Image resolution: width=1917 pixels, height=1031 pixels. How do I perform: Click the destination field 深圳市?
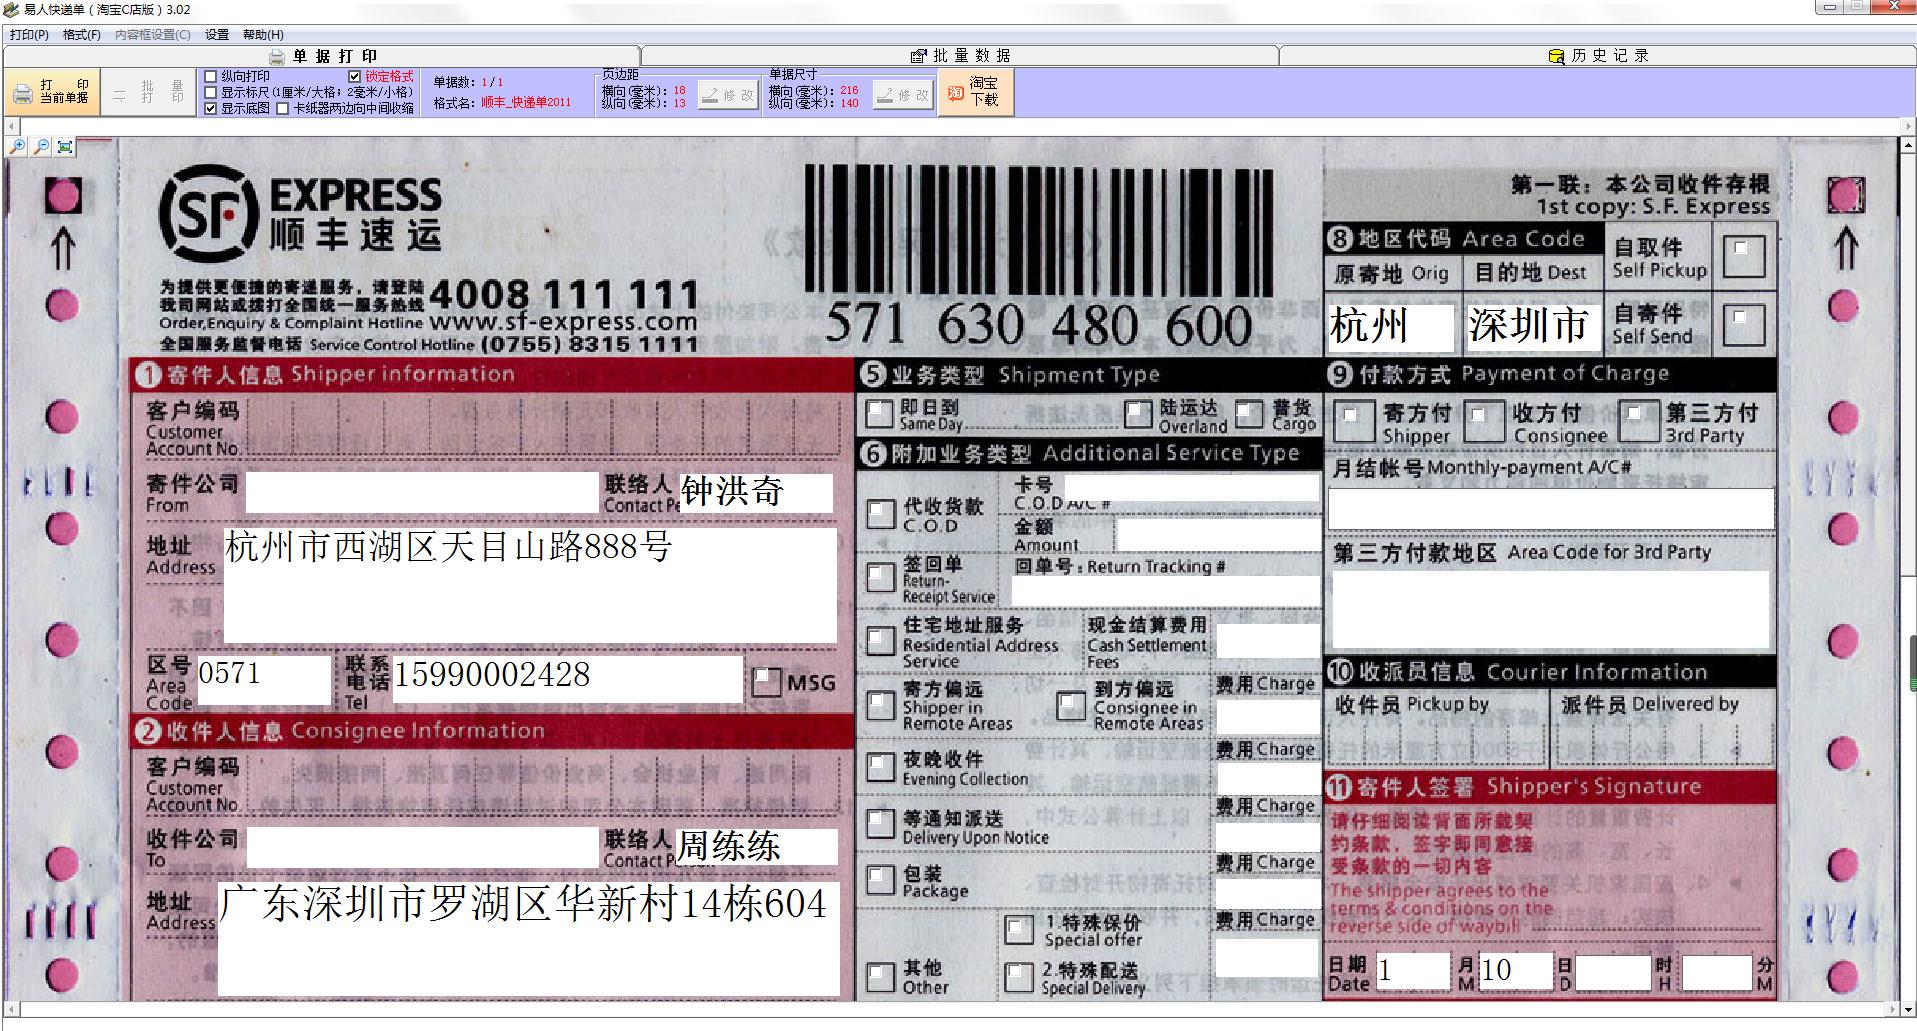click(x=1532, y=327)
